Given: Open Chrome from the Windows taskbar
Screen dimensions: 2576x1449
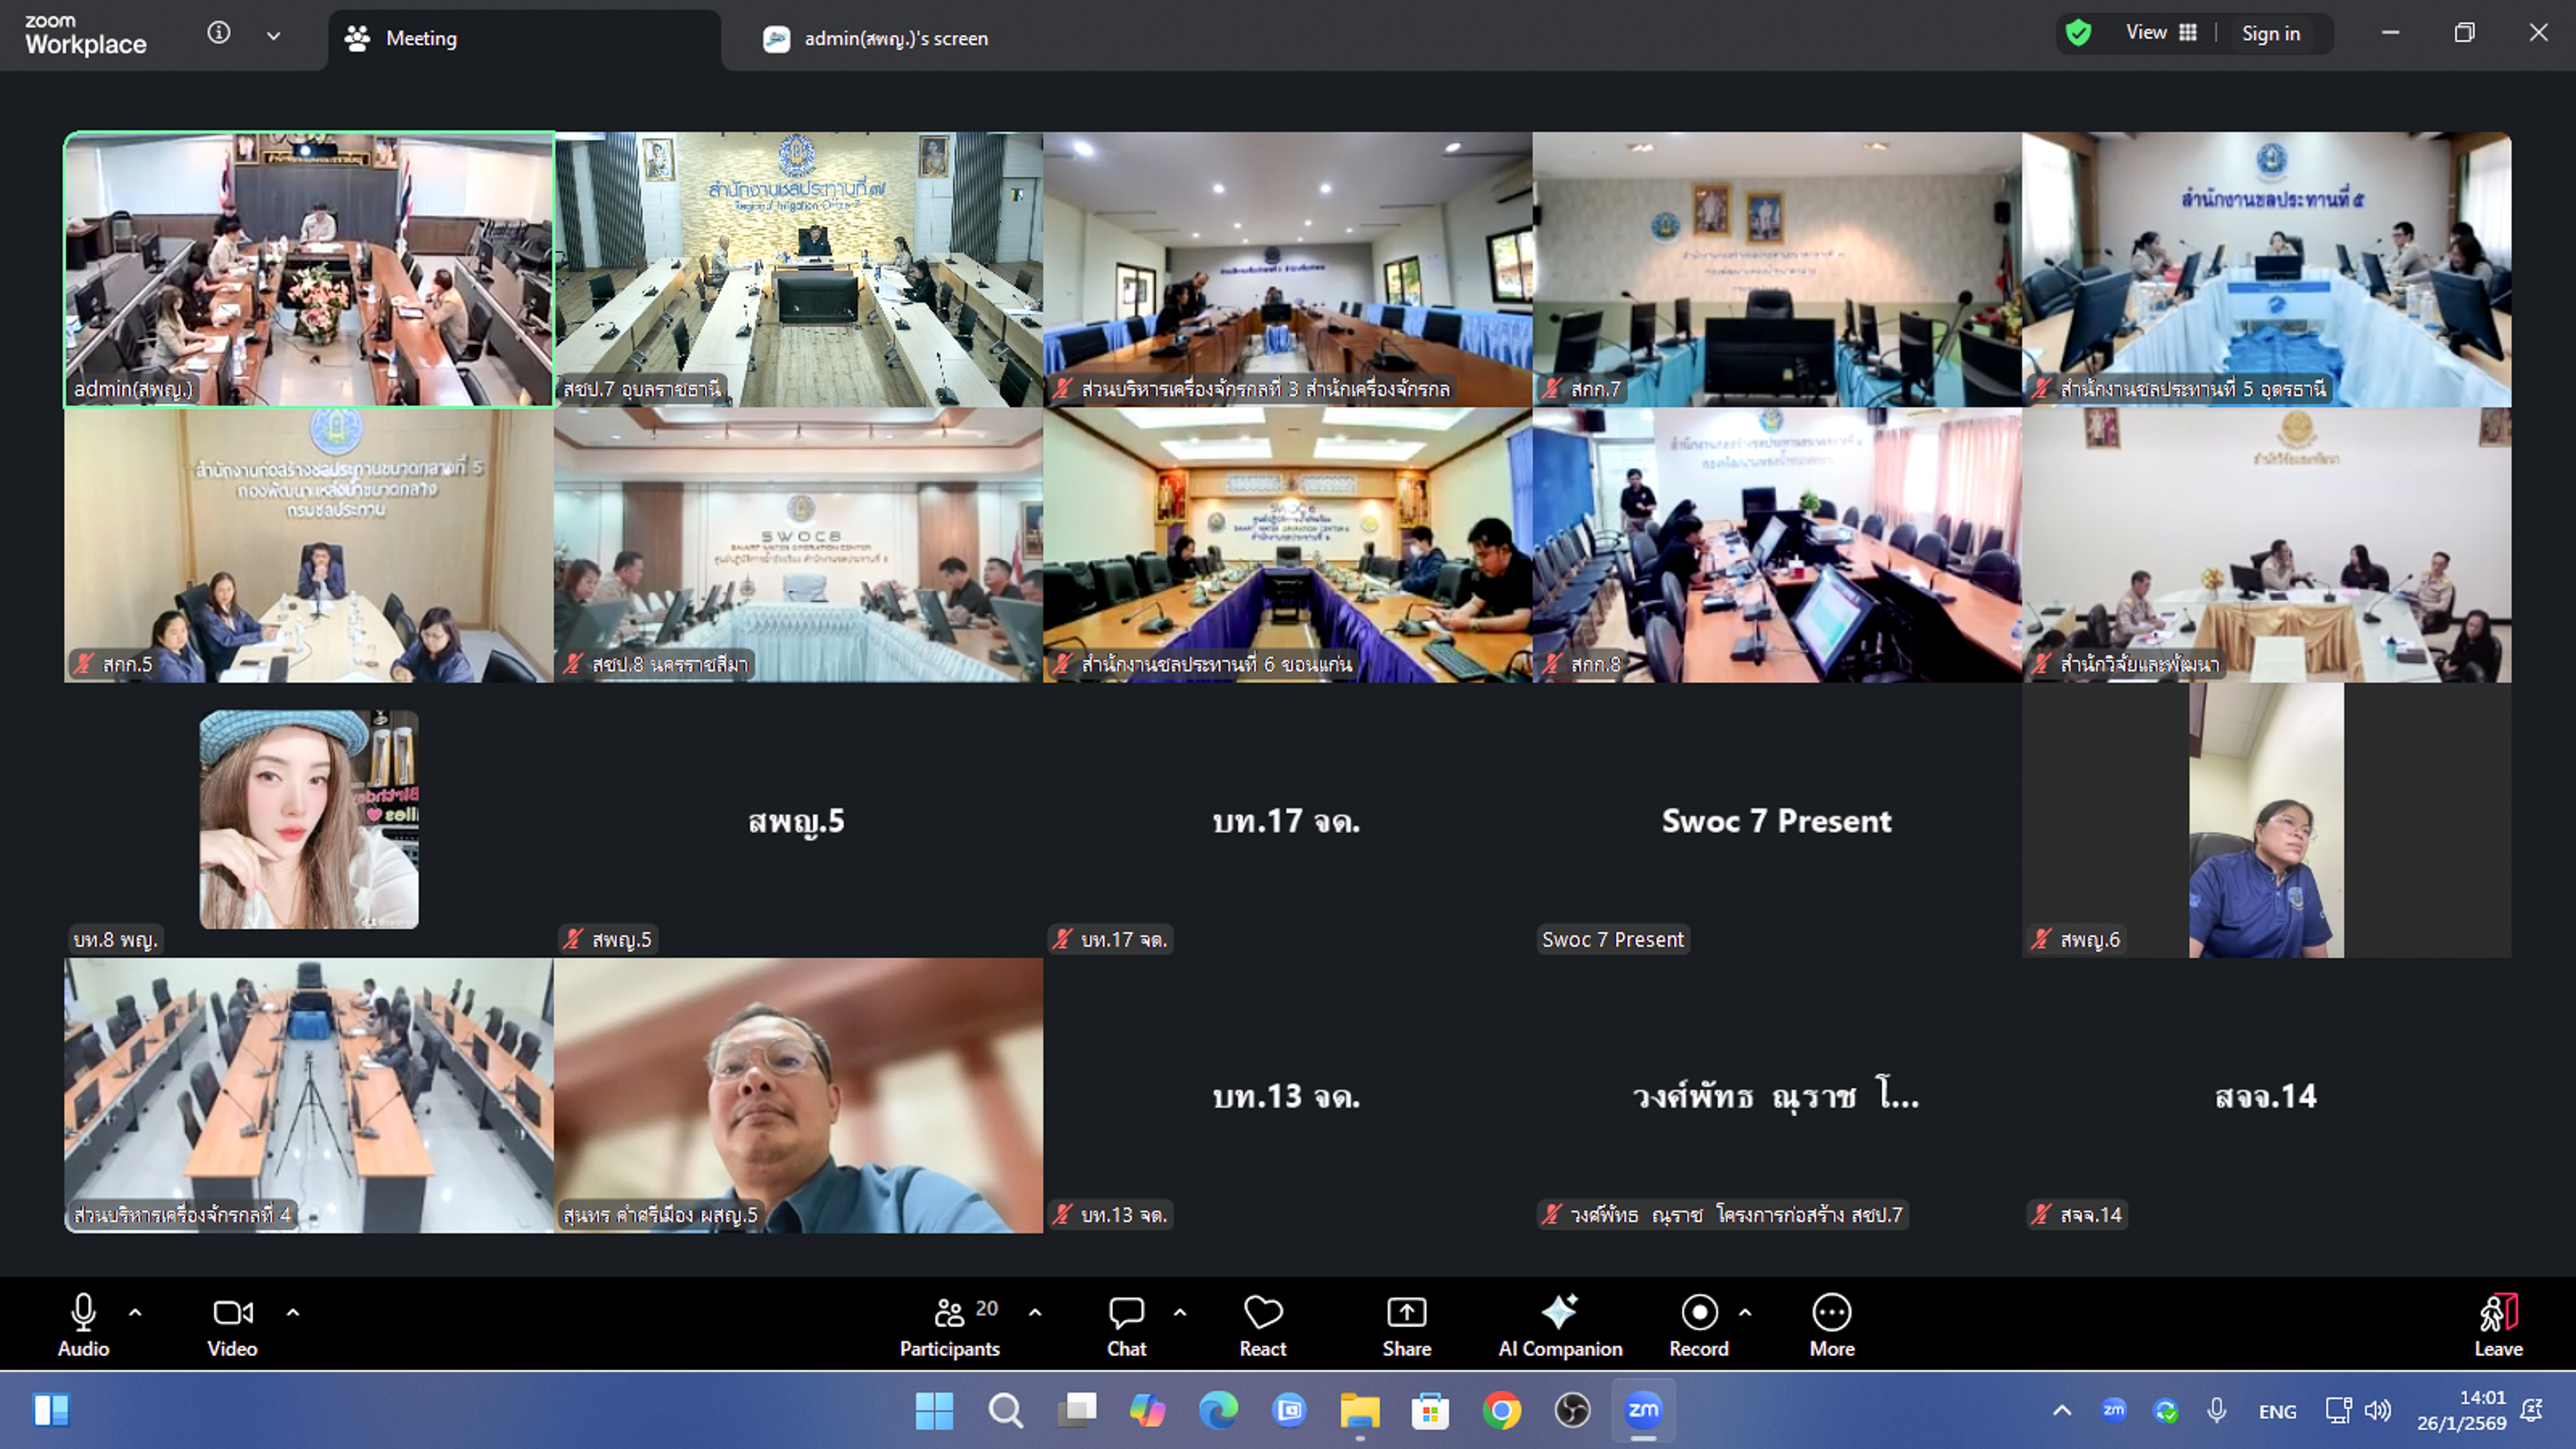Looking at the screenshot, I should tap(1501, 1410).
